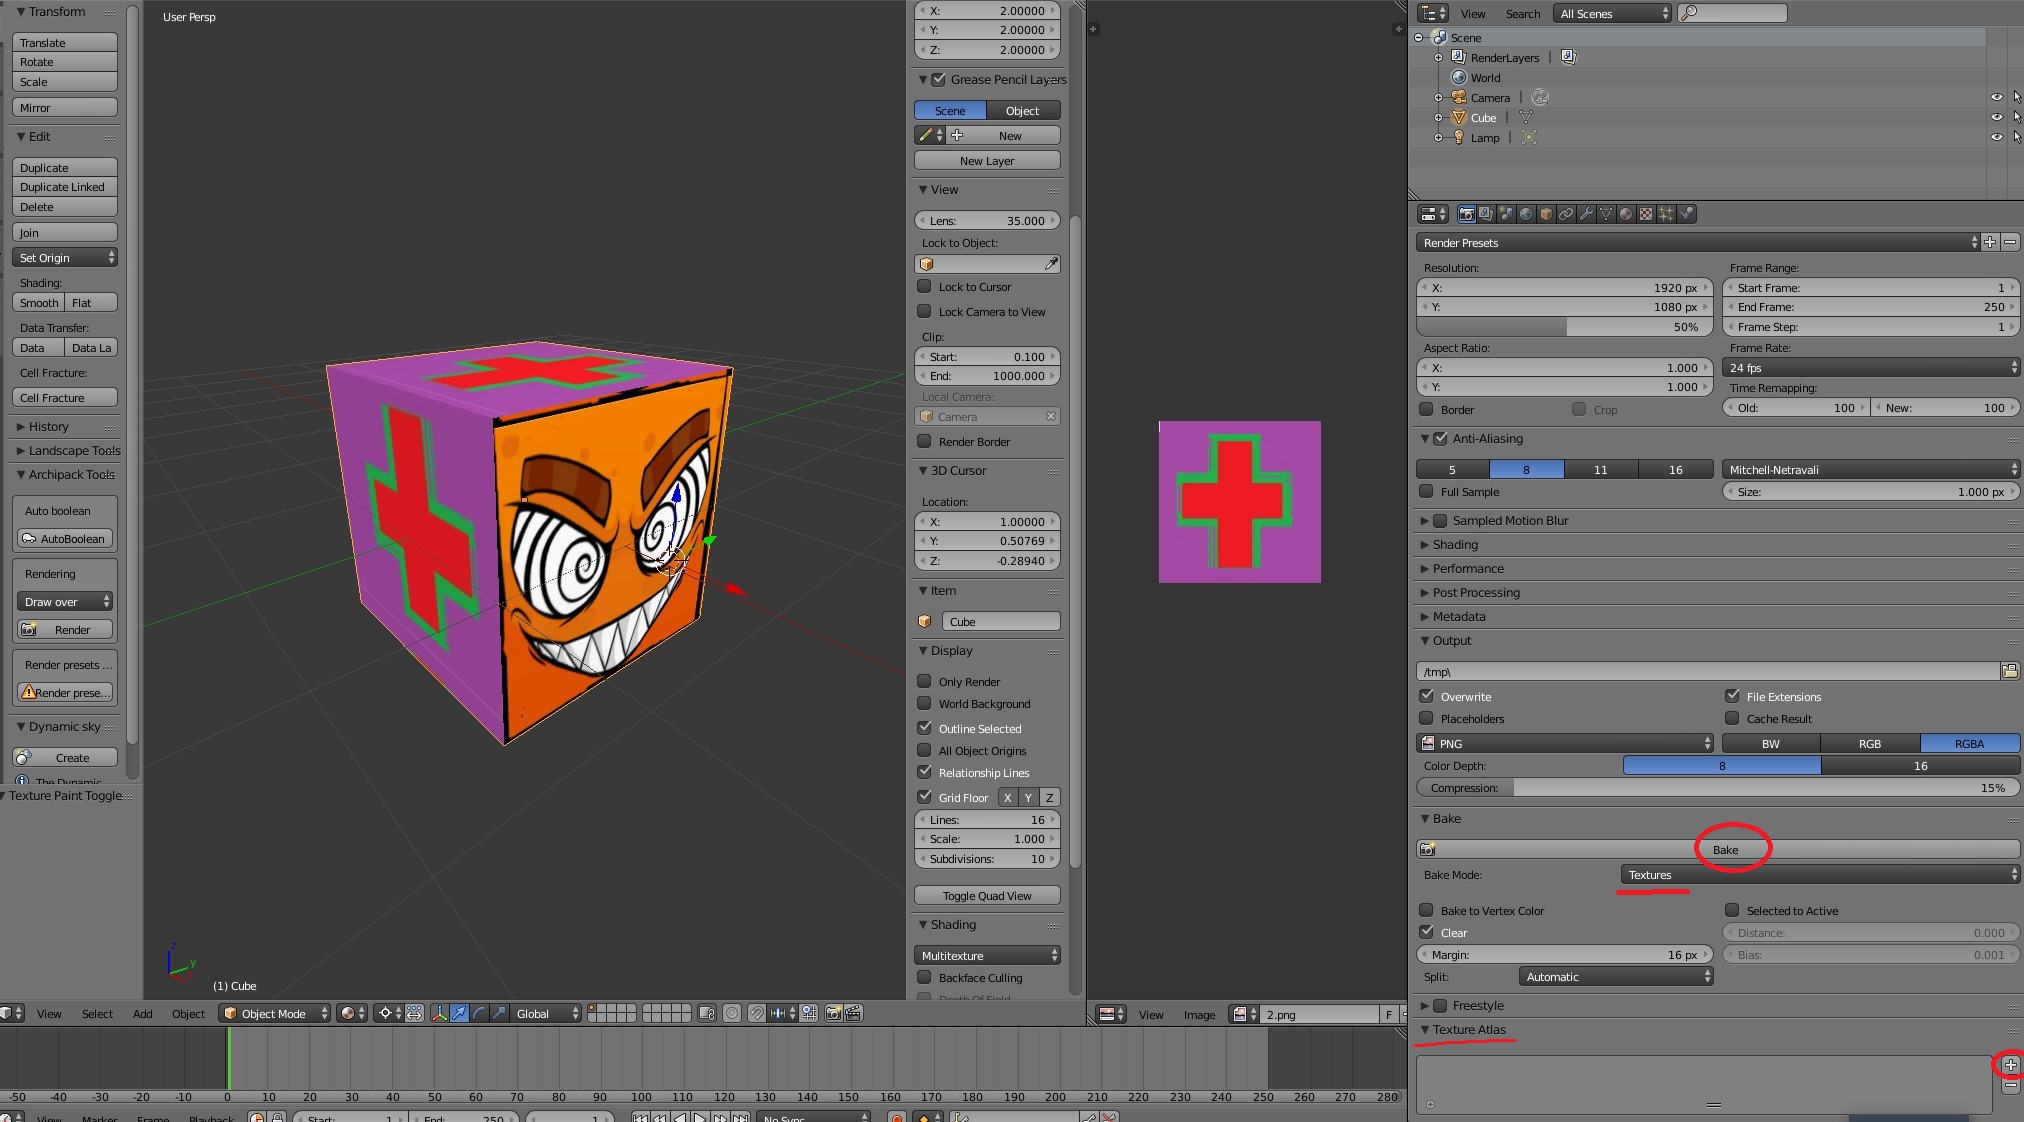The height and width of the screenshot is (1122, 2024).
Task: Open the Particles properties tab icon
Action: 1666,214
